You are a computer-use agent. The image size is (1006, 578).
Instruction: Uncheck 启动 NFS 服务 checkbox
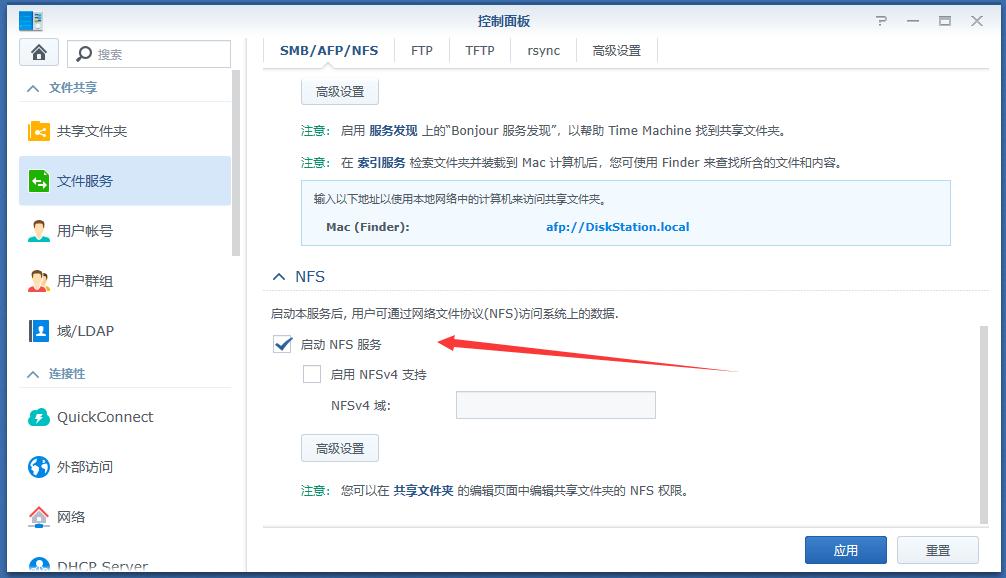pyautogui.click(x=281, y=344)
